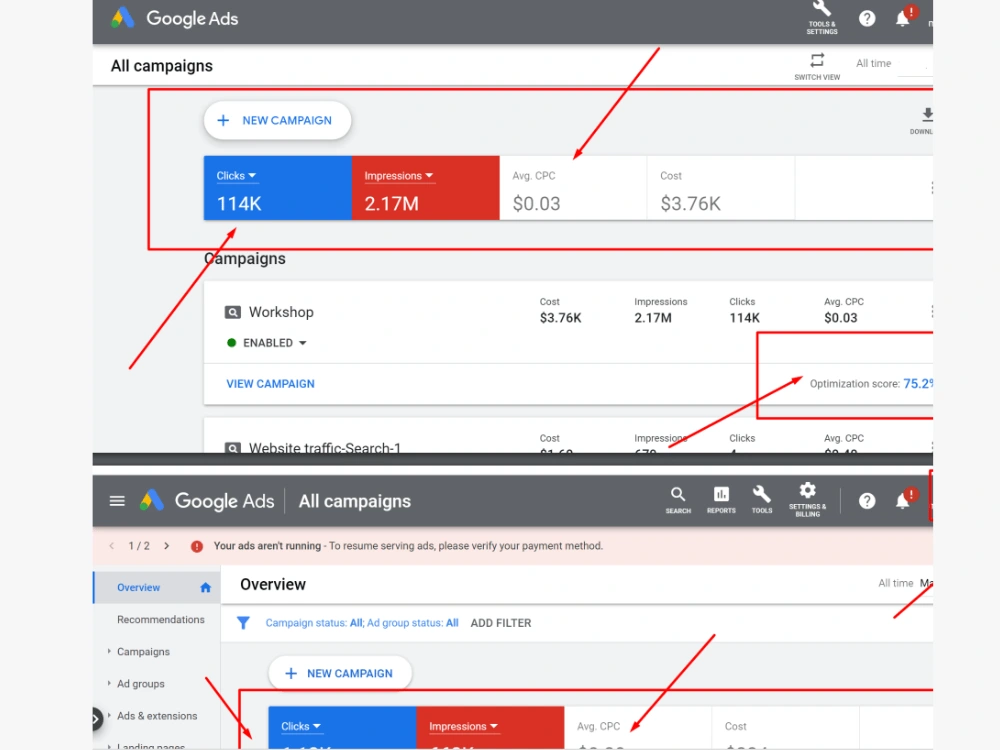Click the Avg. CPC $0.03 scorecard in upper view
Screen dimensions: 1000x750
573,188
